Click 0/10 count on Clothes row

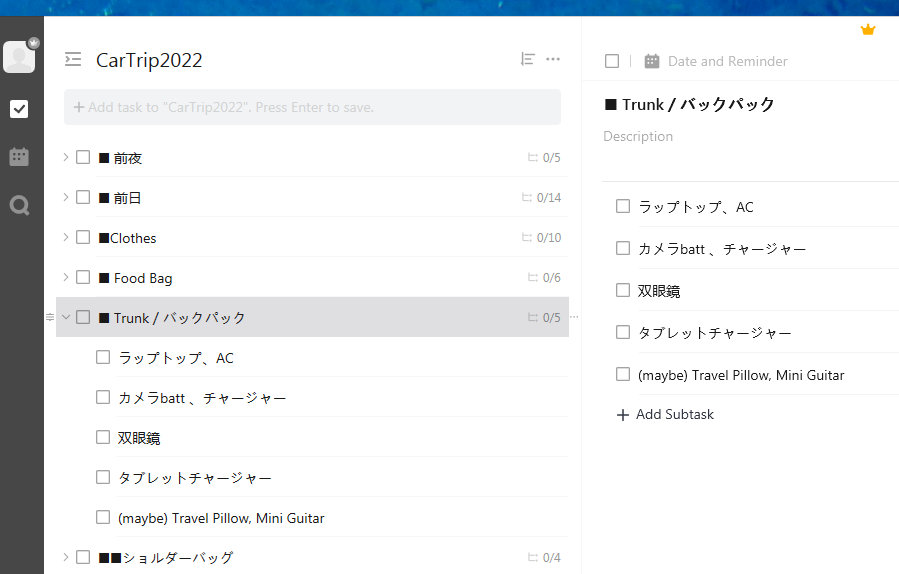pyautogui.click(x=549, y=238)
